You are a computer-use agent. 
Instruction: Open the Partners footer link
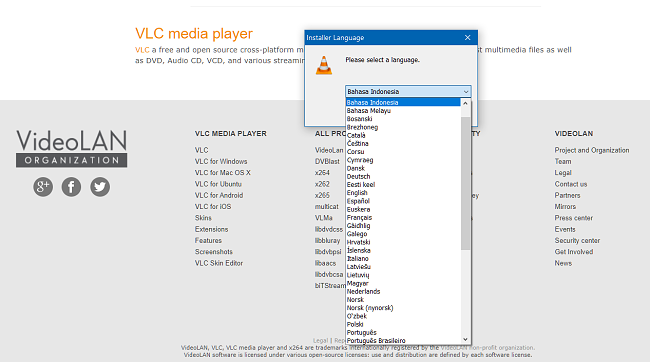pyautogui.click(x=568, y=195)
